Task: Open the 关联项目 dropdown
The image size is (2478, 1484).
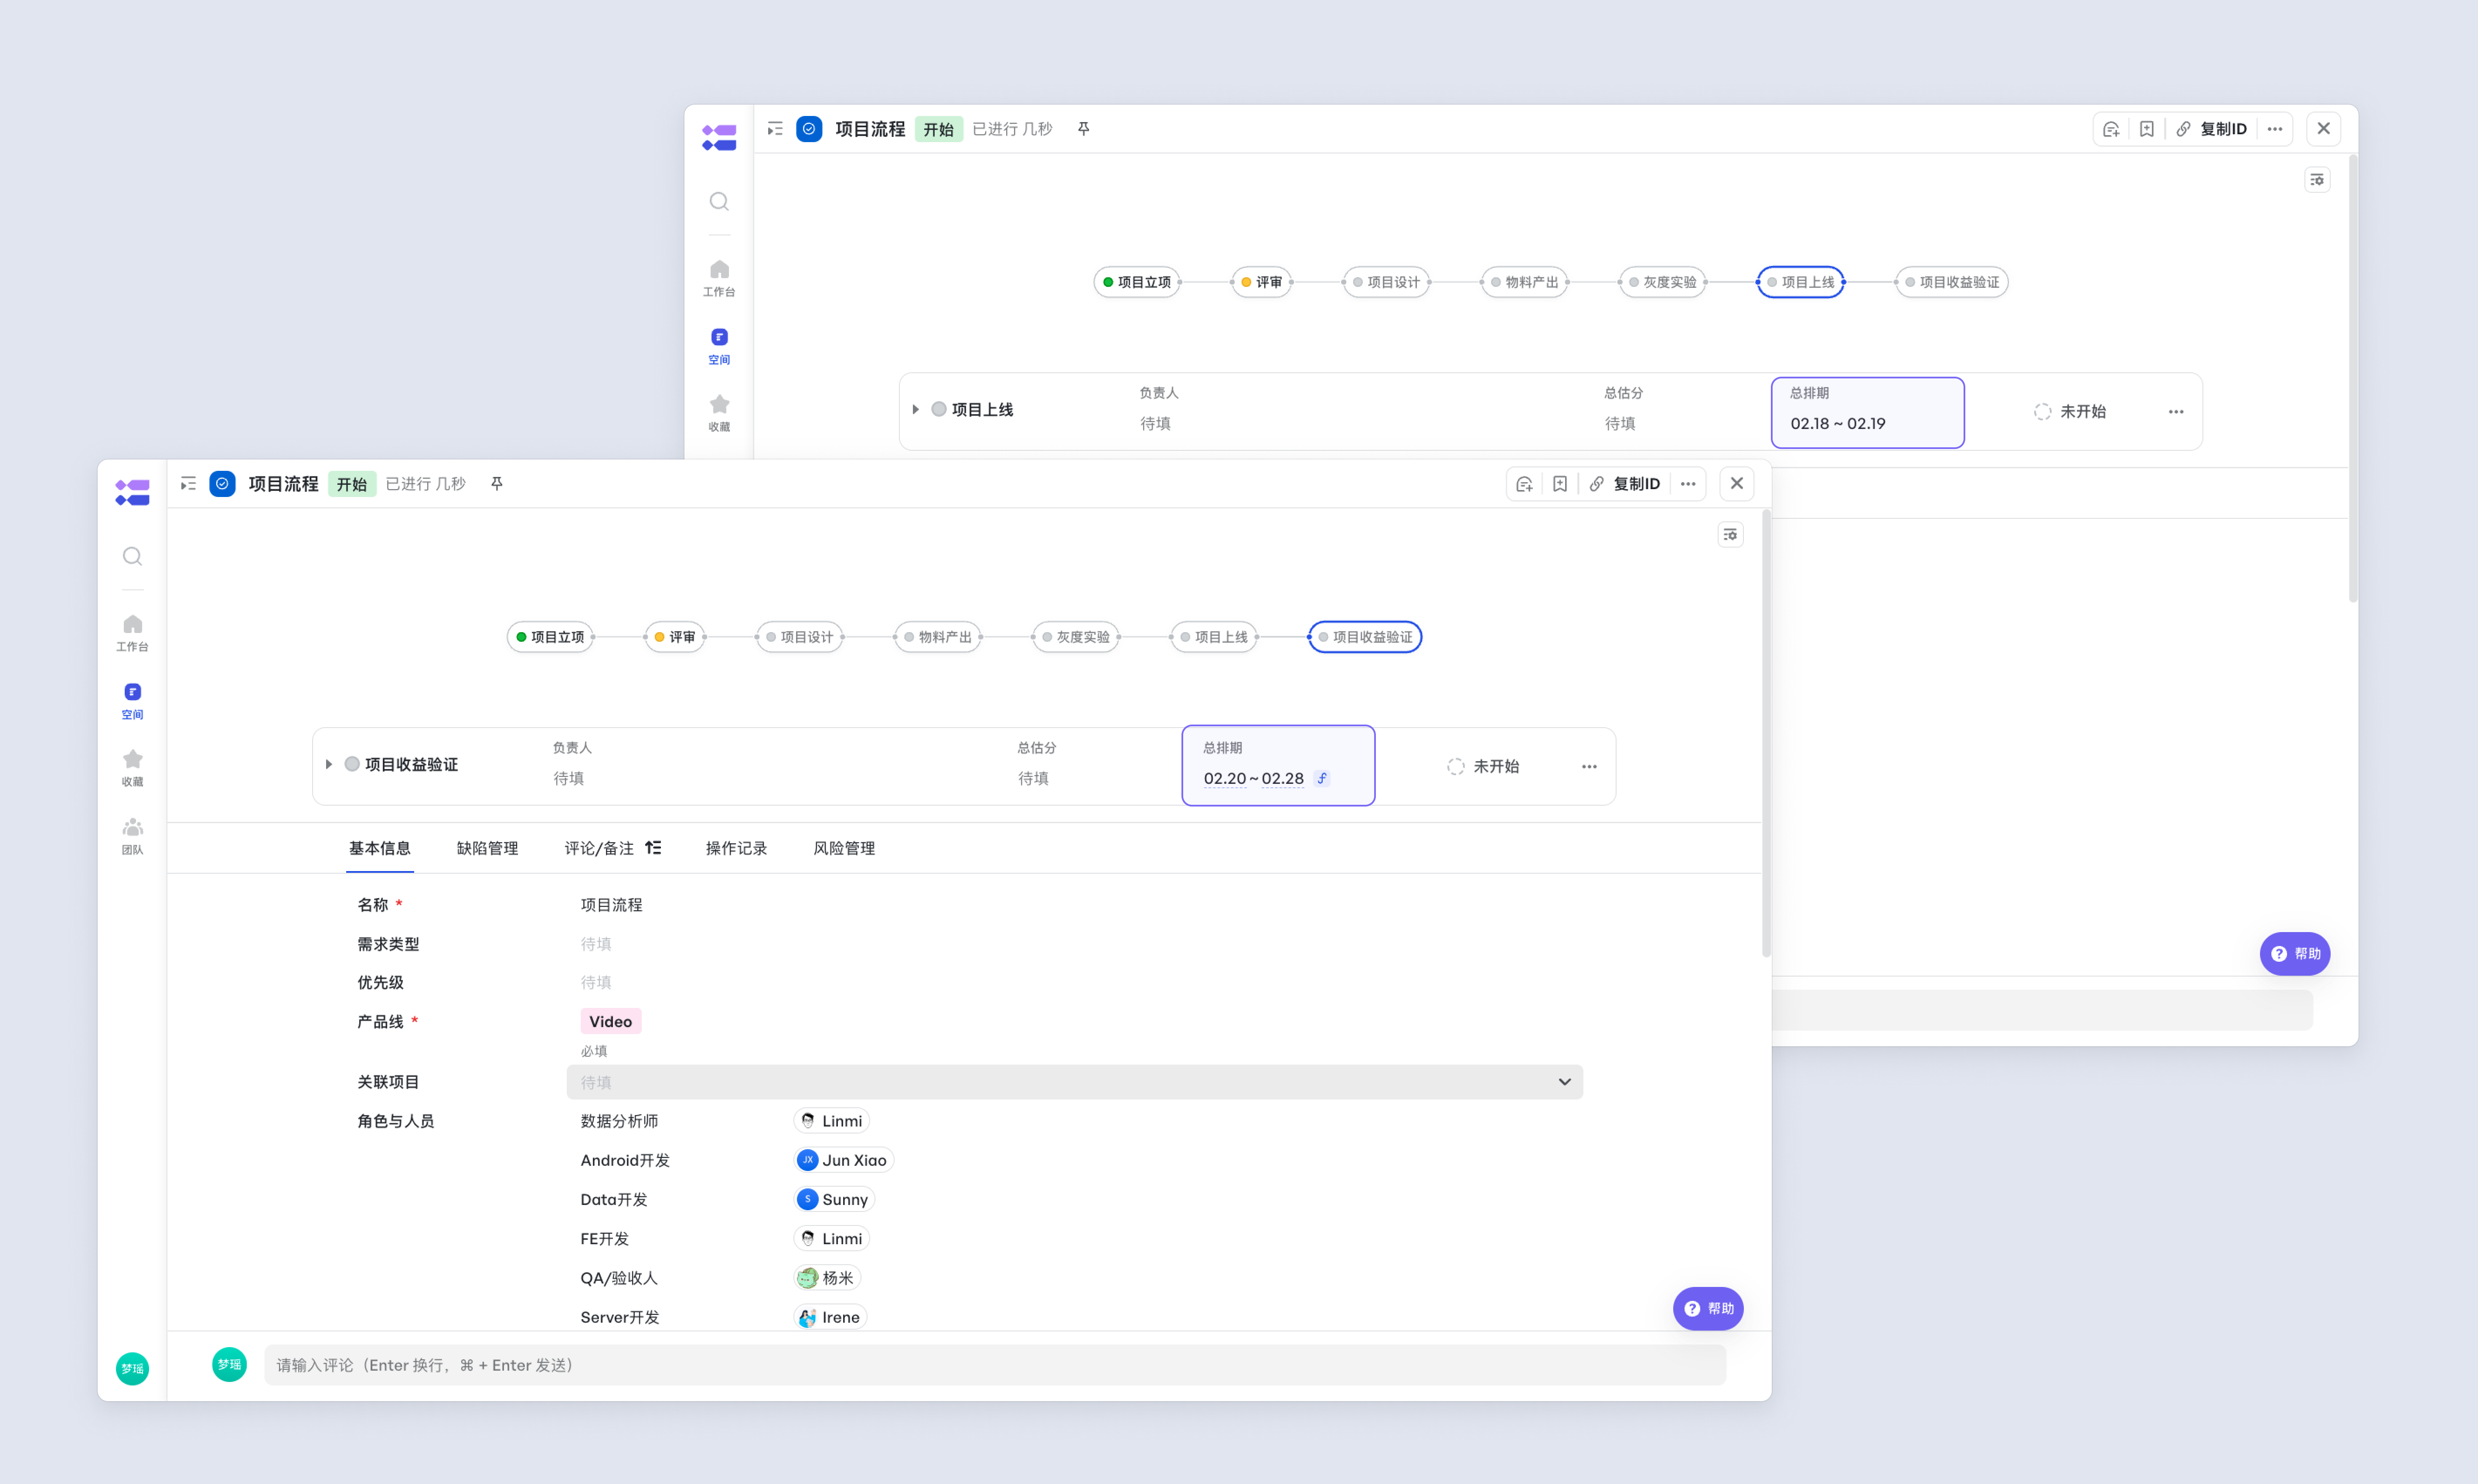Action: 1074,1082
